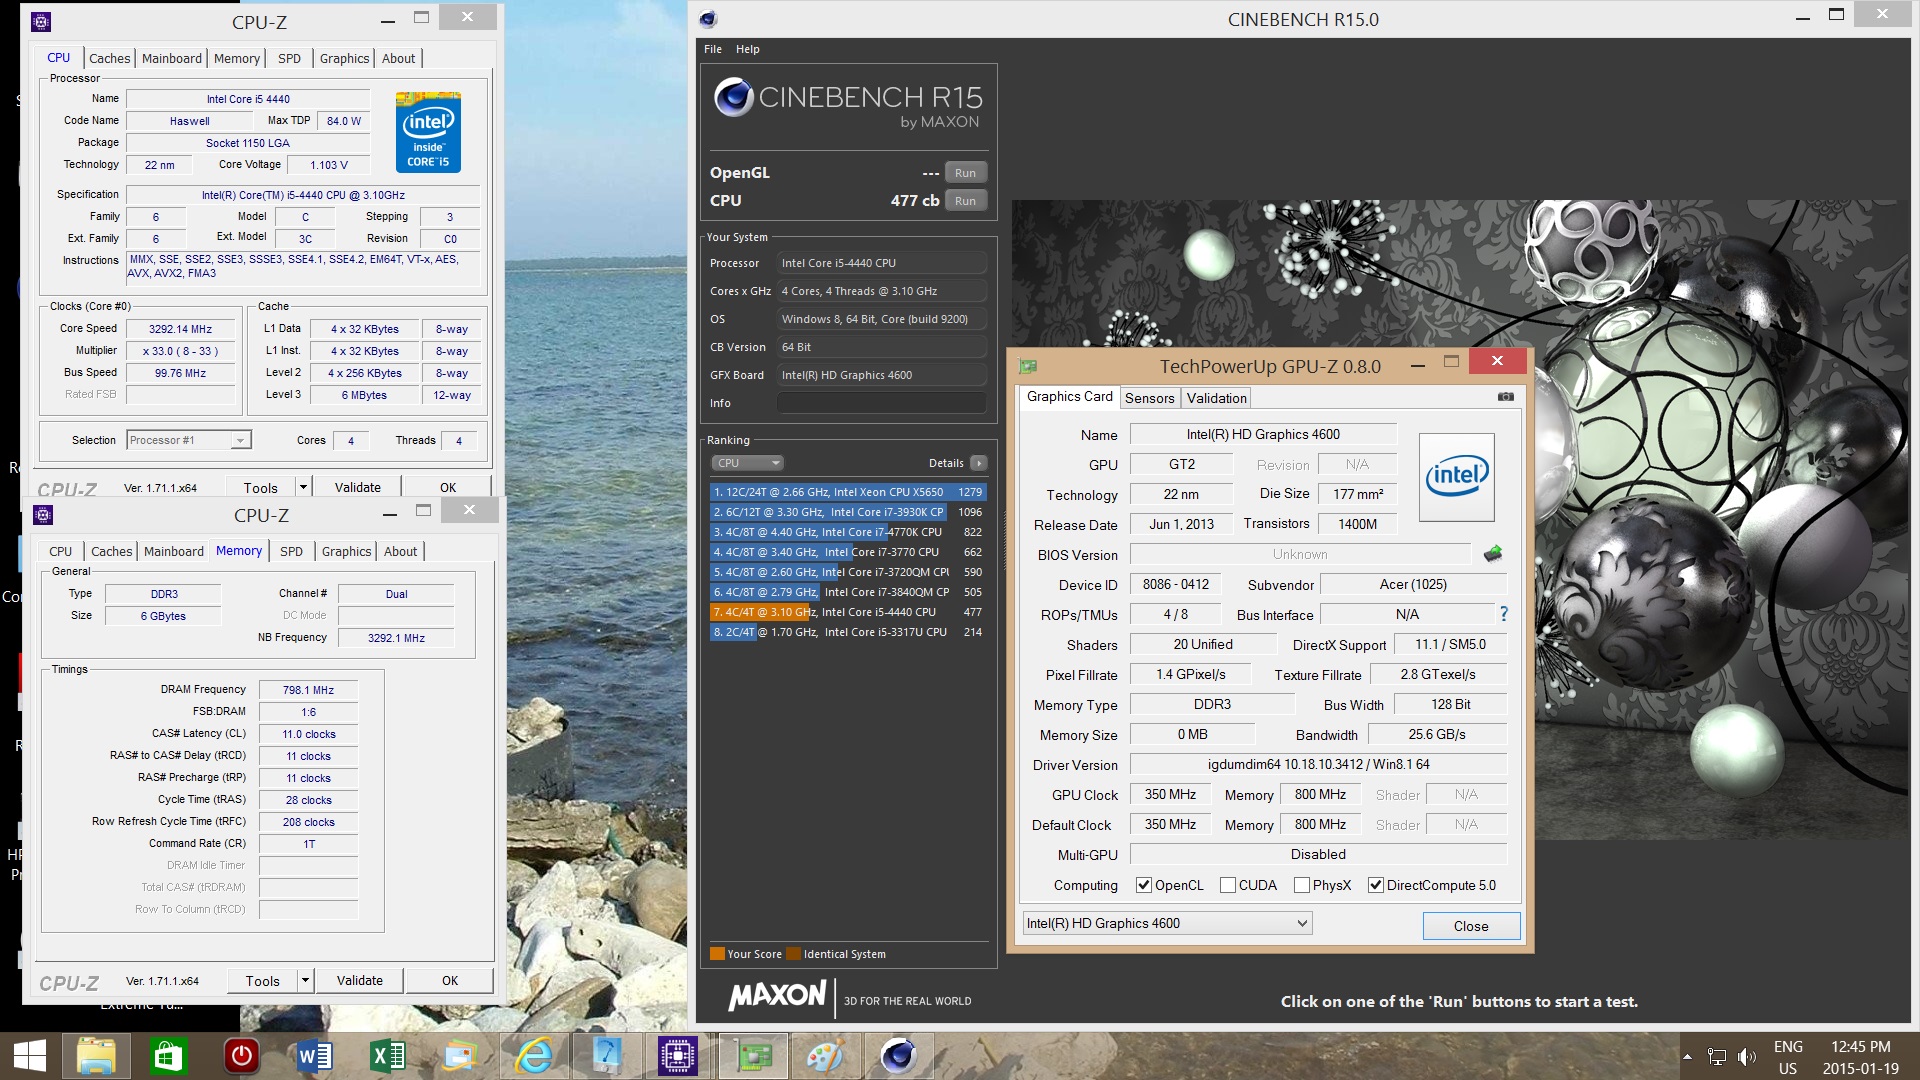Click Validate in top CPU-Z window
Viewport: 1920px width, 1080px height.
[x=357, y=488]
